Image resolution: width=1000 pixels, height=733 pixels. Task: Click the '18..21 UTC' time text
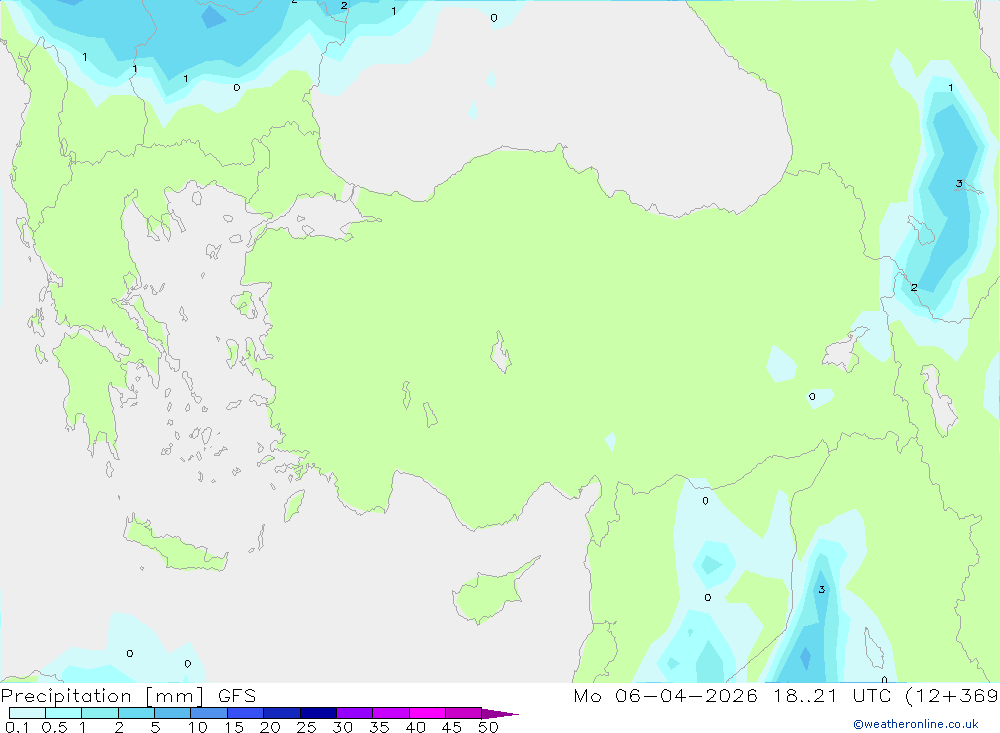click(x=831, y=695)
